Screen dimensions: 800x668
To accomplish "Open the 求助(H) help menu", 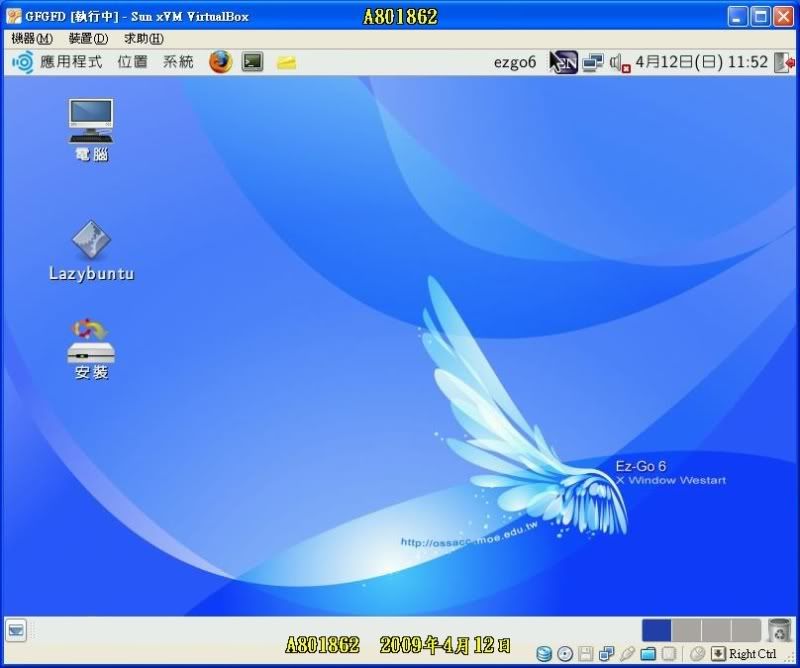I will pos(144,38).
